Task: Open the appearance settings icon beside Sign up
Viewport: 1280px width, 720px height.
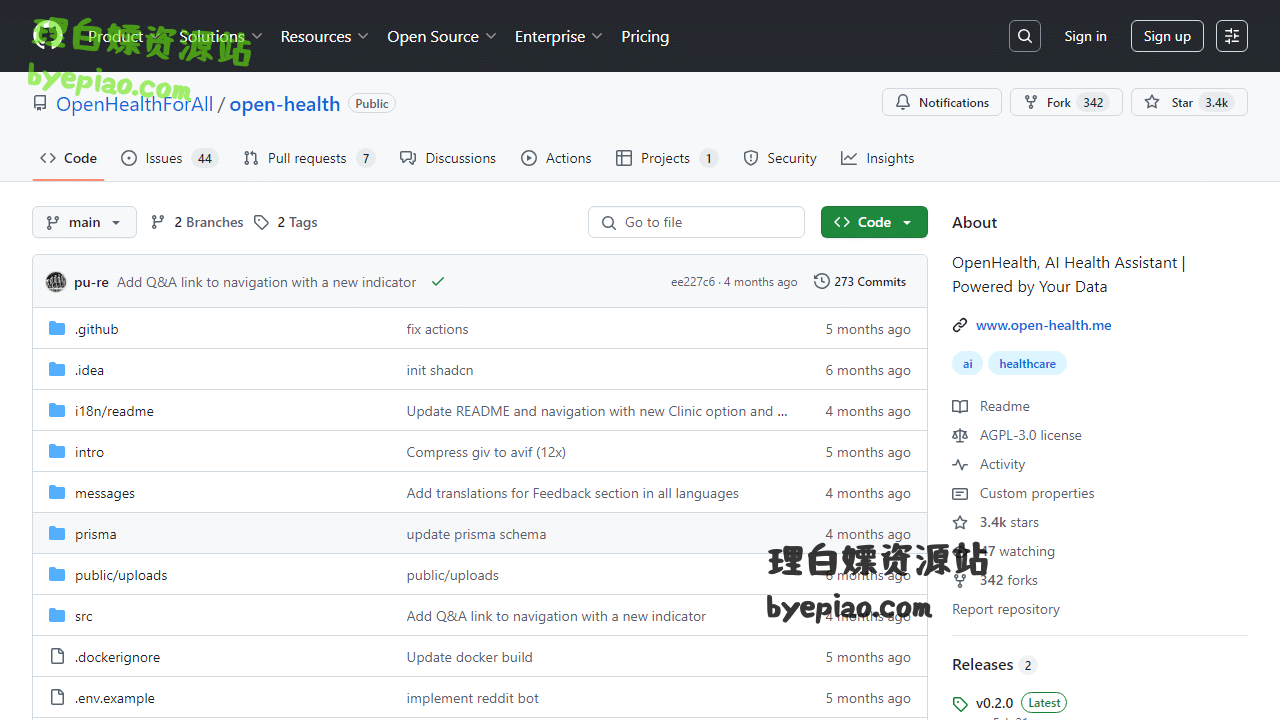Action: coord(1232,36)
